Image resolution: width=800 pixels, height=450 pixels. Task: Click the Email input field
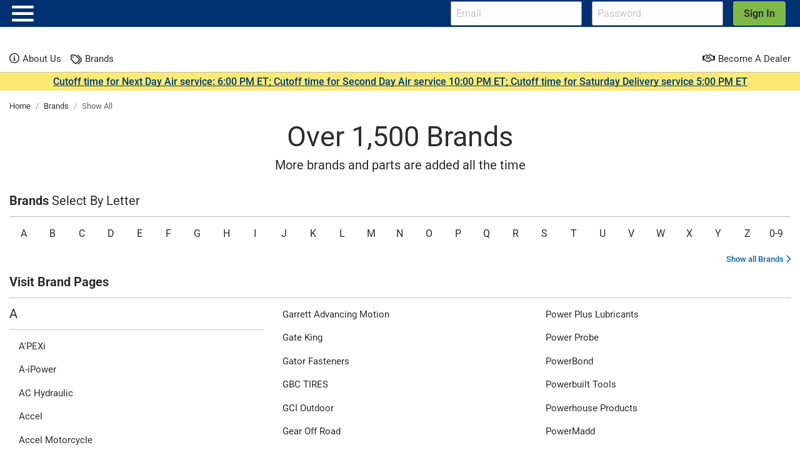pos(515,13)
